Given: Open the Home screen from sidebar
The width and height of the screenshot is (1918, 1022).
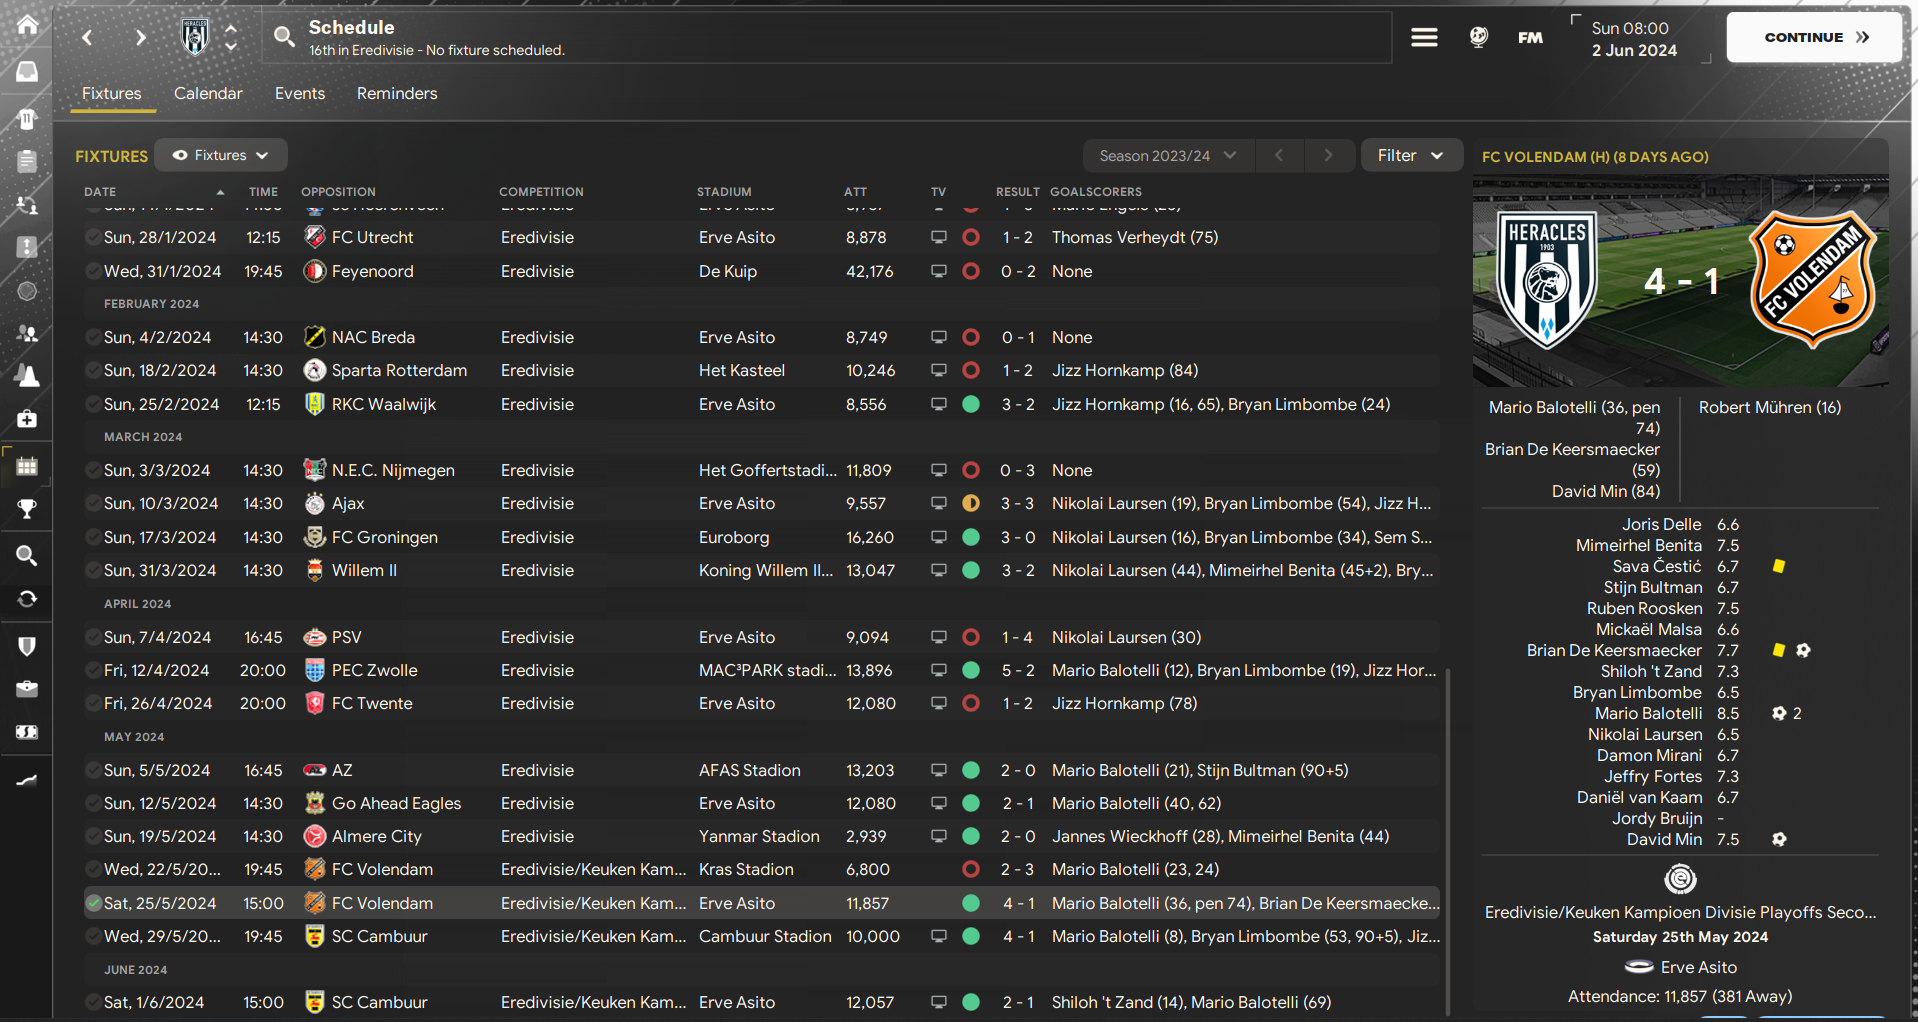Looking at the screenshot, I should 27,25.
